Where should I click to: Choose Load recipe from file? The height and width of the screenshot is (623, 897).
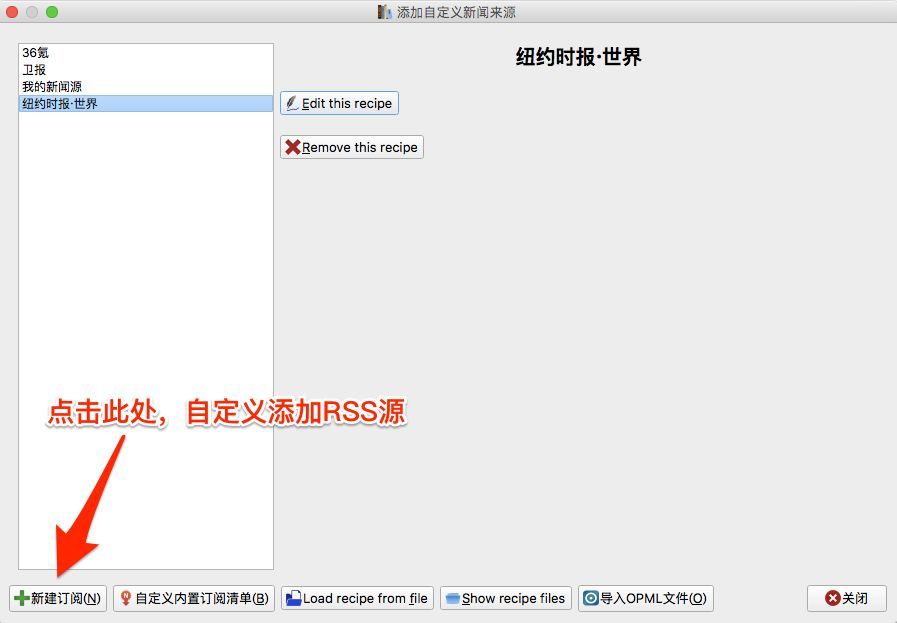coord(357,598)
